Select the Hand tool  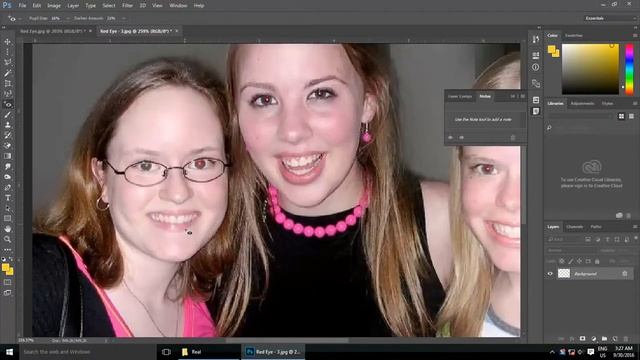[x=7, y=229]
